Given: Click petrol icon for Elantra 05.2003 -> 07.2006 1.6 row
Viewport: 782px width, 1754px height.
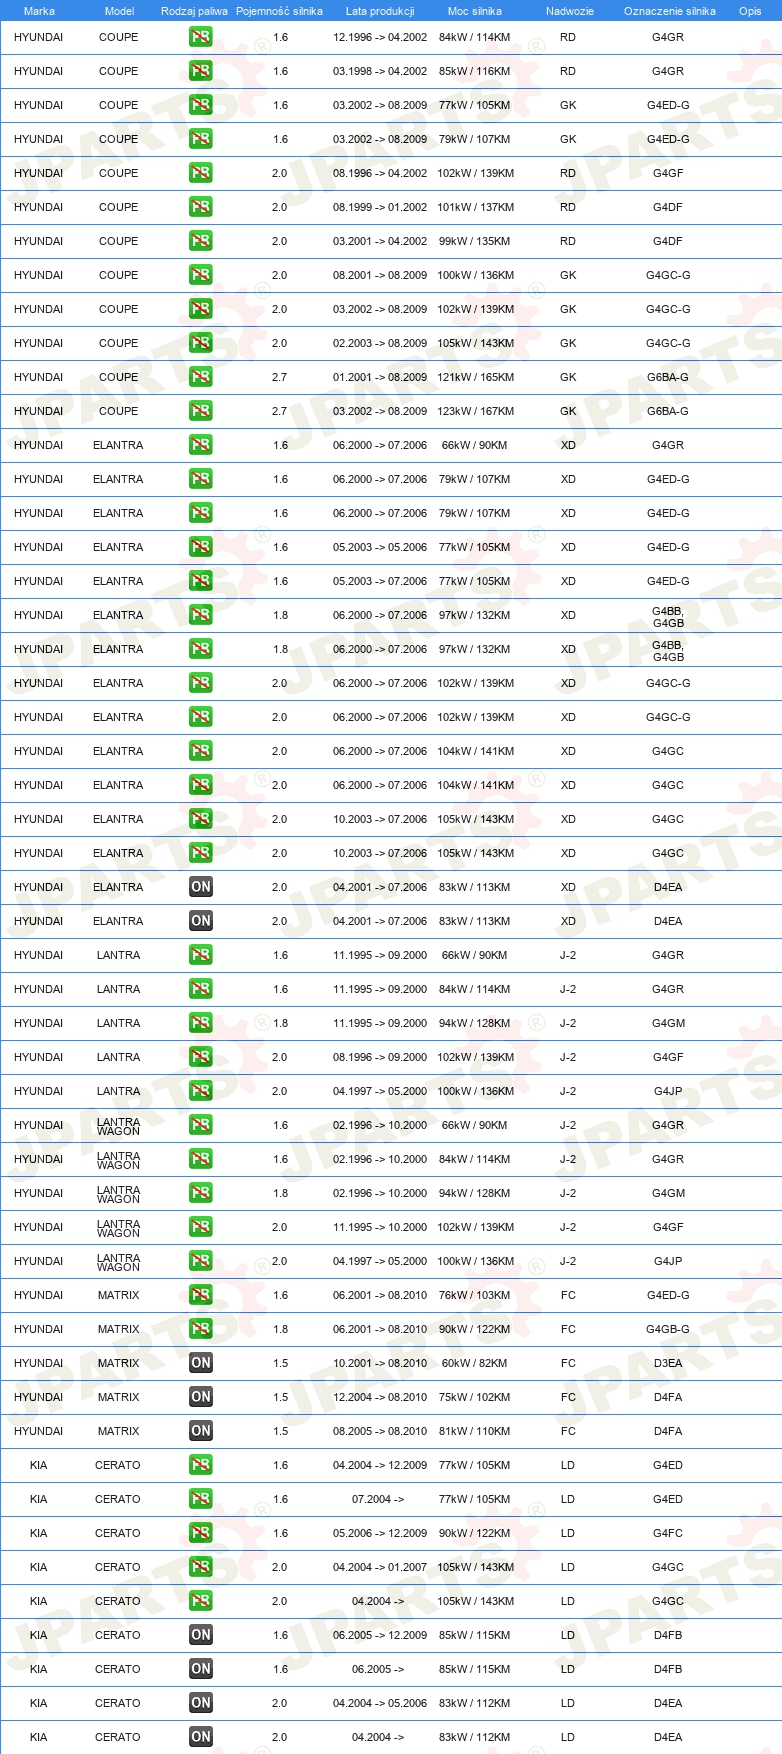Looking at the screenshot, I should click(201, 581).
